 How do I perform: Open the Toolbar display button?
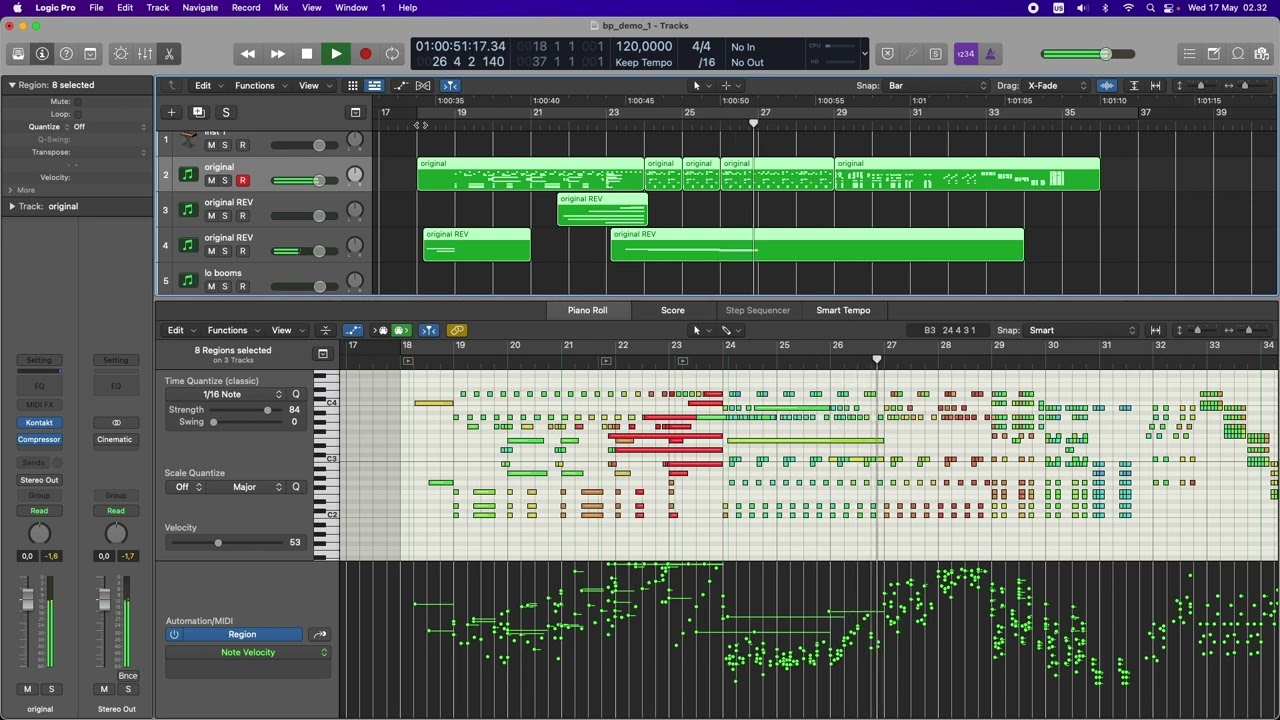[x=90, y=54]
